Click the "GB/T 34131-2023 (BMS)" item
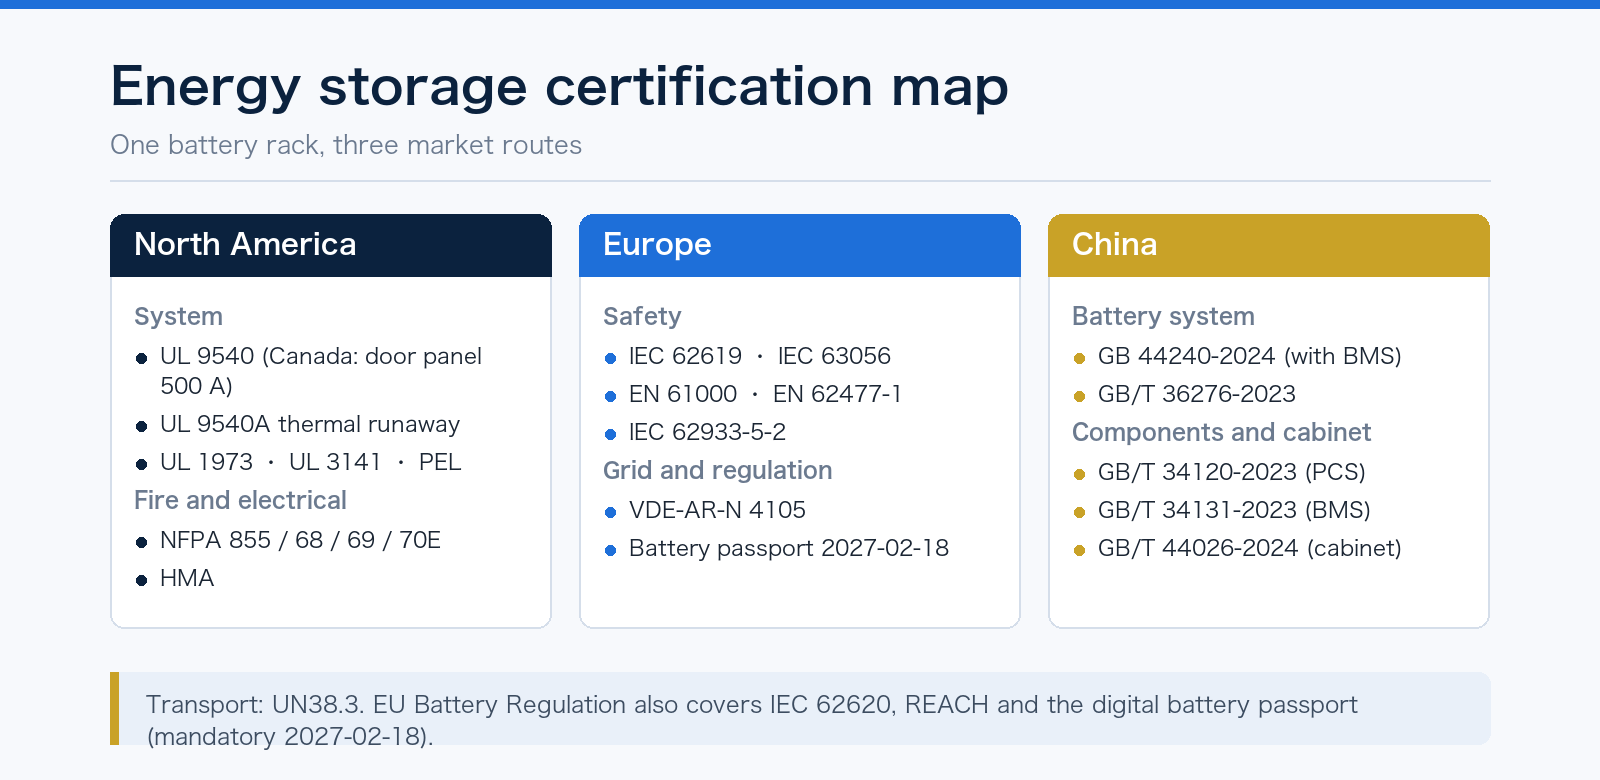1600x780 pixels. click(1234, 510)
